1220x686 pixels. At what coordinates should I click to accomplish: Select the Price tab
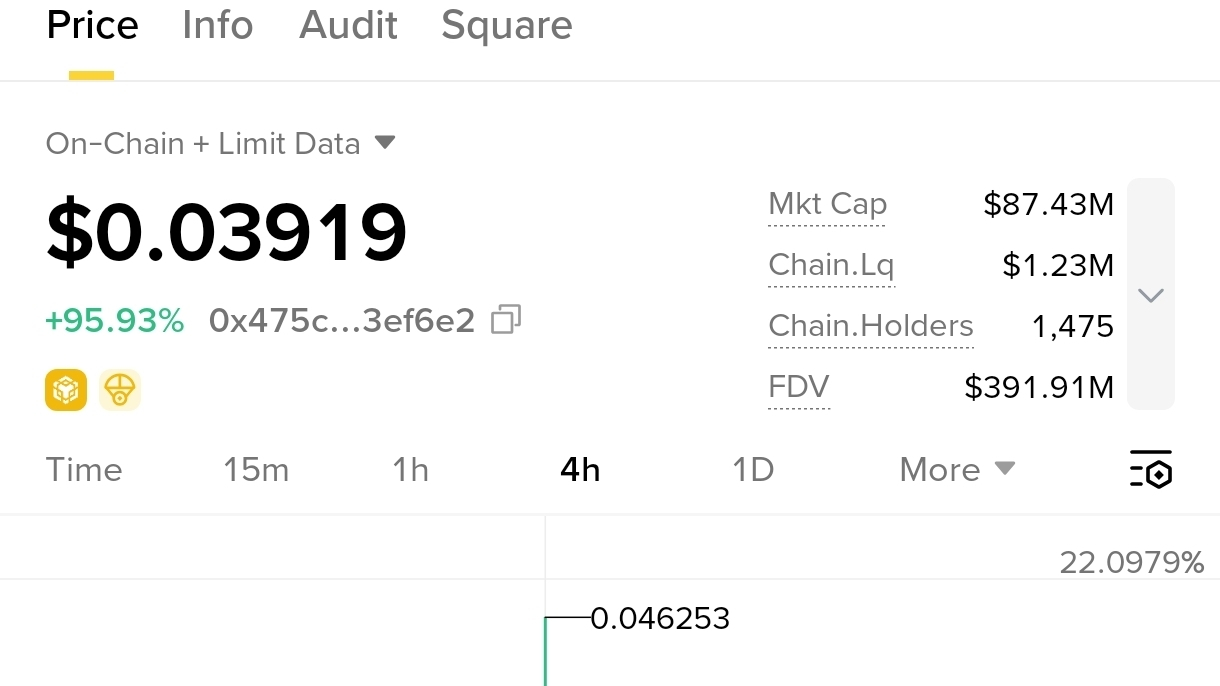[x=92, y=25]
